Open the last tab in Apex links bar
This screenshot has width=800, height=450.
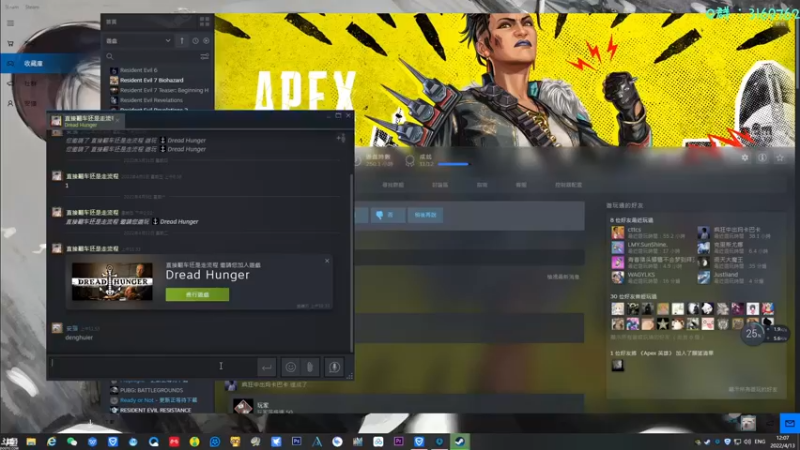point(568,185)
